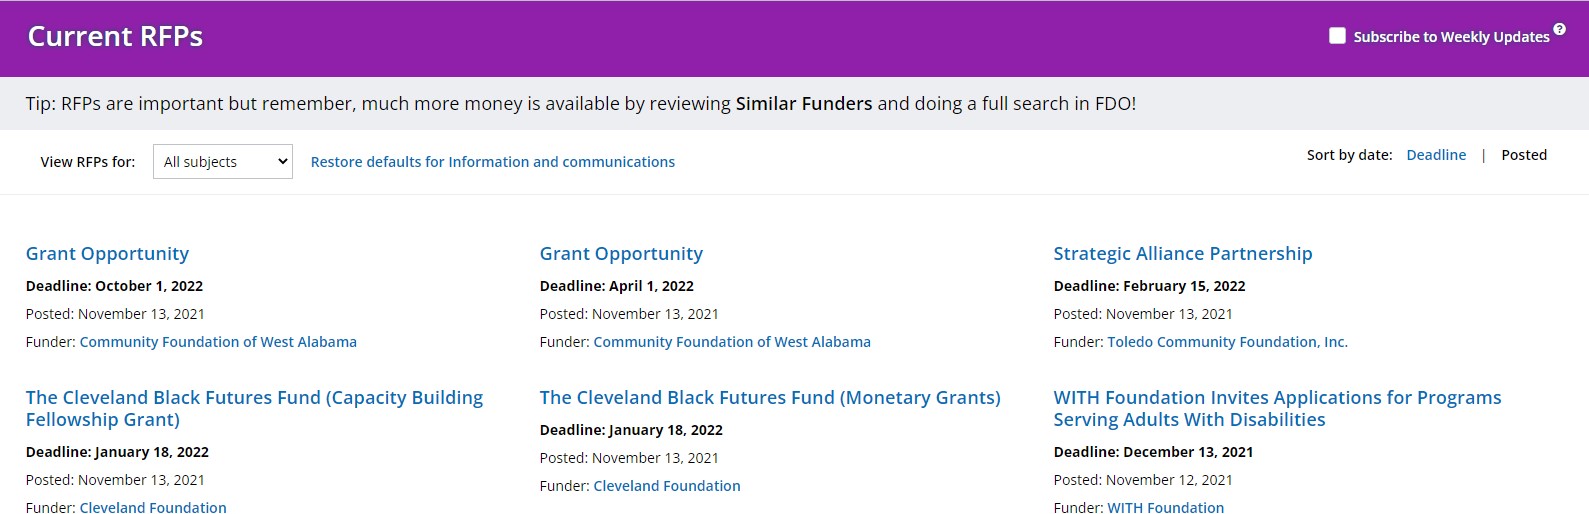This screenshot has height=514, width=1589.
Task: Click the help question mark icon
Action: [1559, 29]
